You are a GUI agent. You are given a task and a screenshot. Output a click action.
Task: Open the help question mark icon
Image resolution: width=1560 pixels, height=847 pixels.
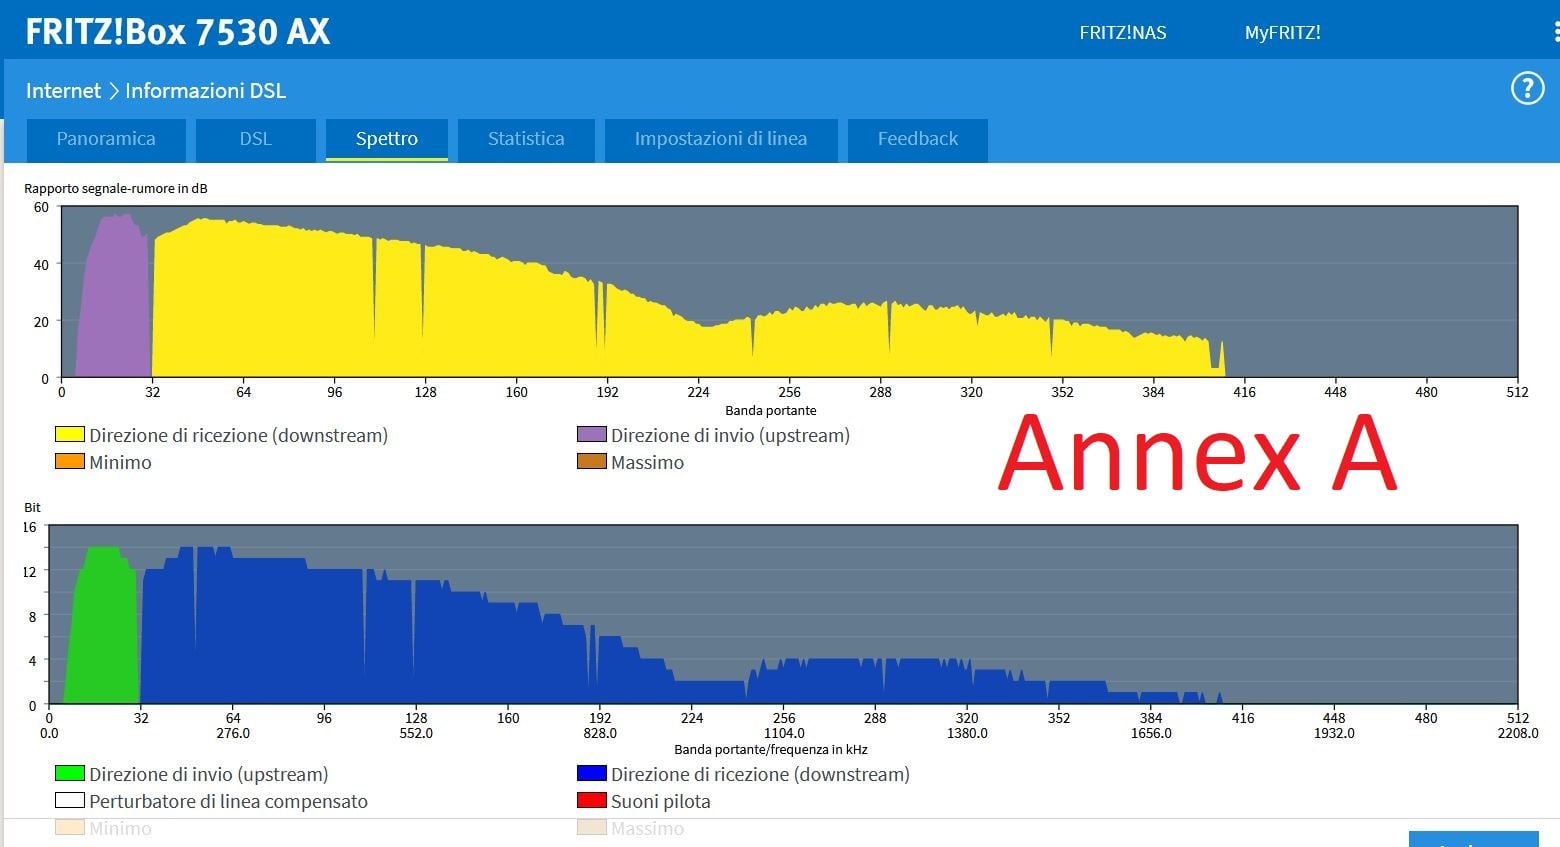[x=1526, y=89]
